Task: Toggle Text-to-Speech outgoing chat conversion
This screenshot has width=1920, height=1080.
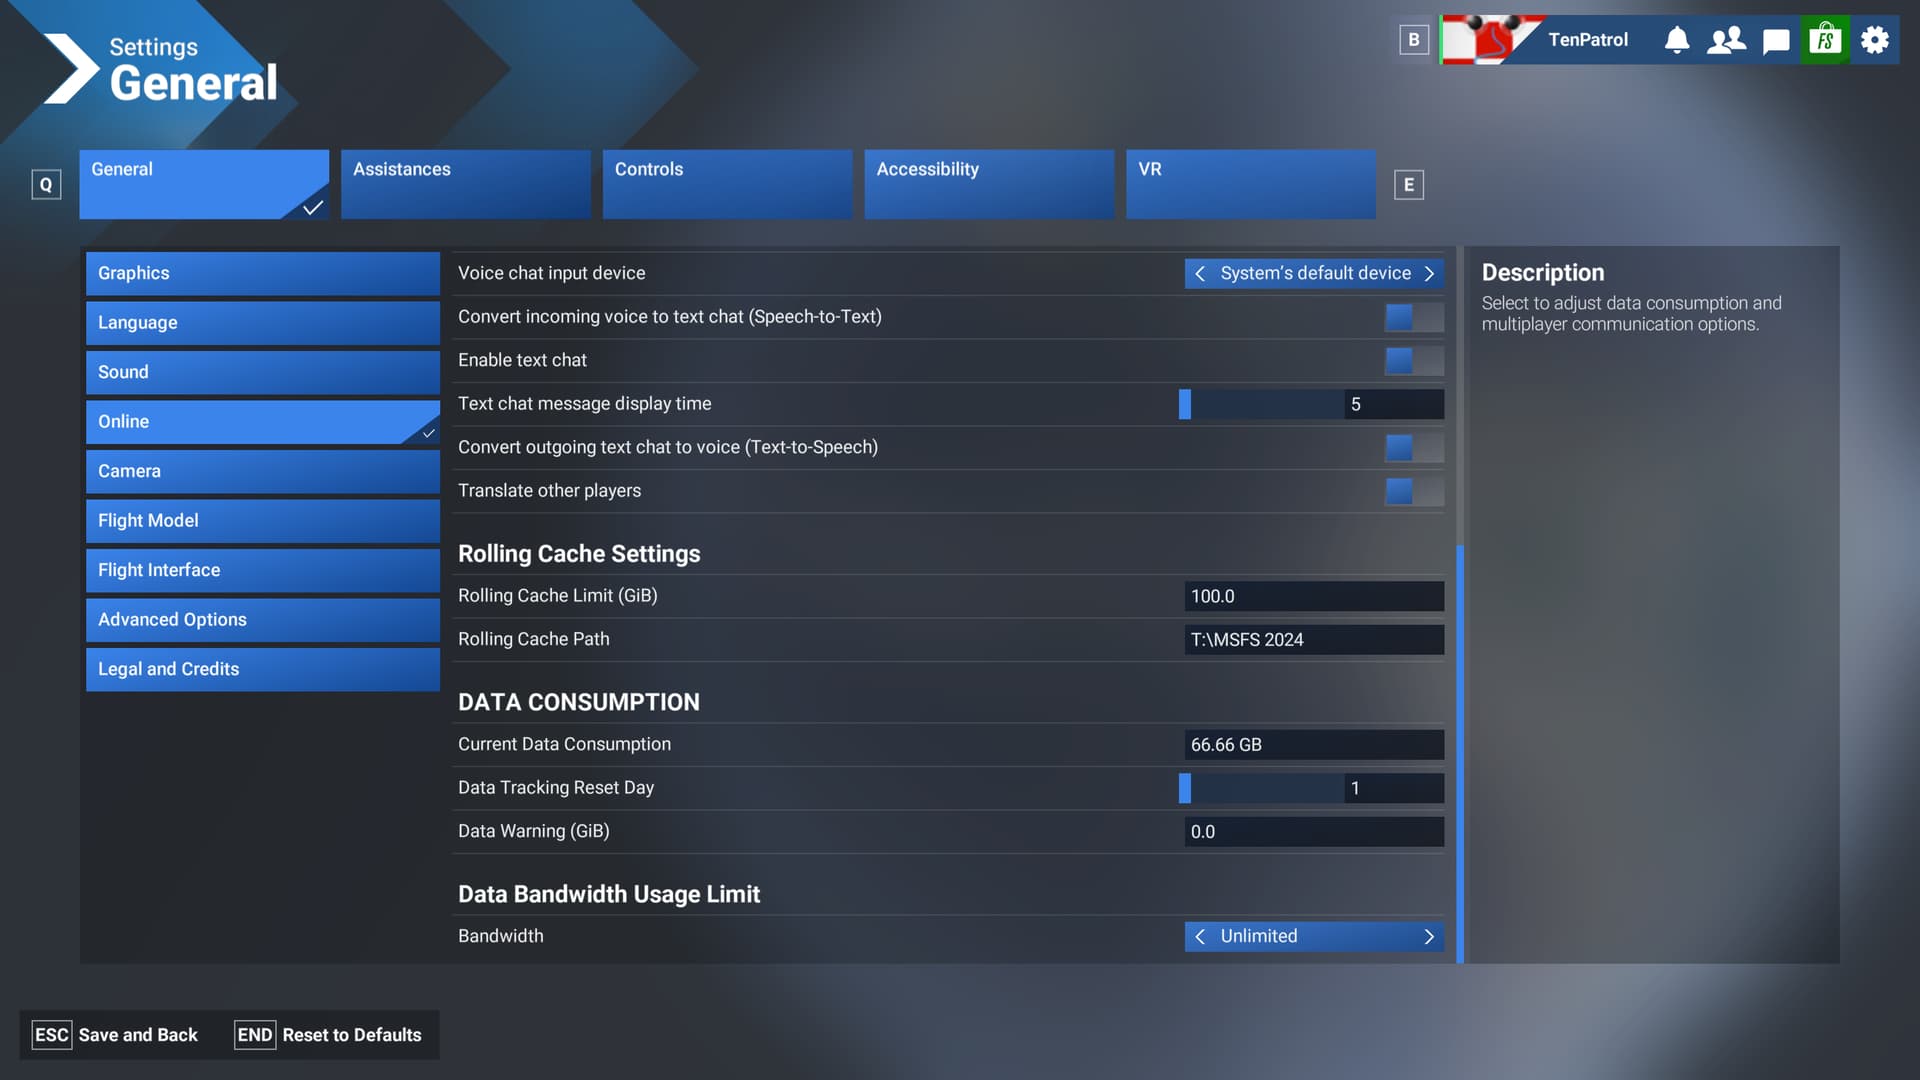Action: (1414, 447)
